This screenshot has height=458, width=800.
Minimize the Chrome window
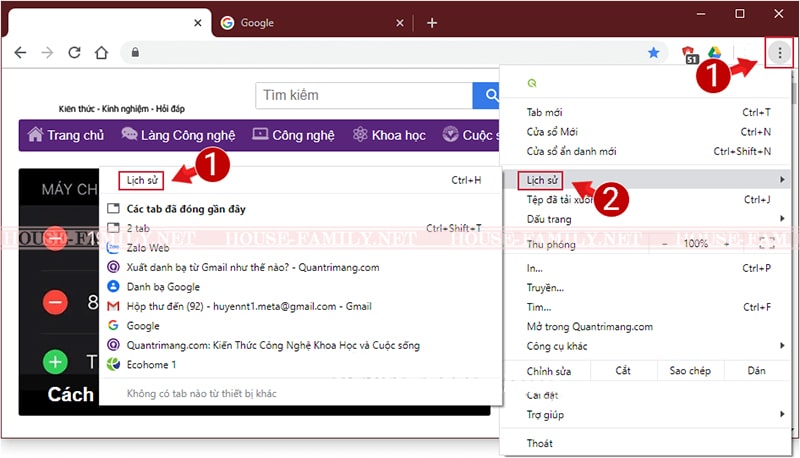(701, 14)
